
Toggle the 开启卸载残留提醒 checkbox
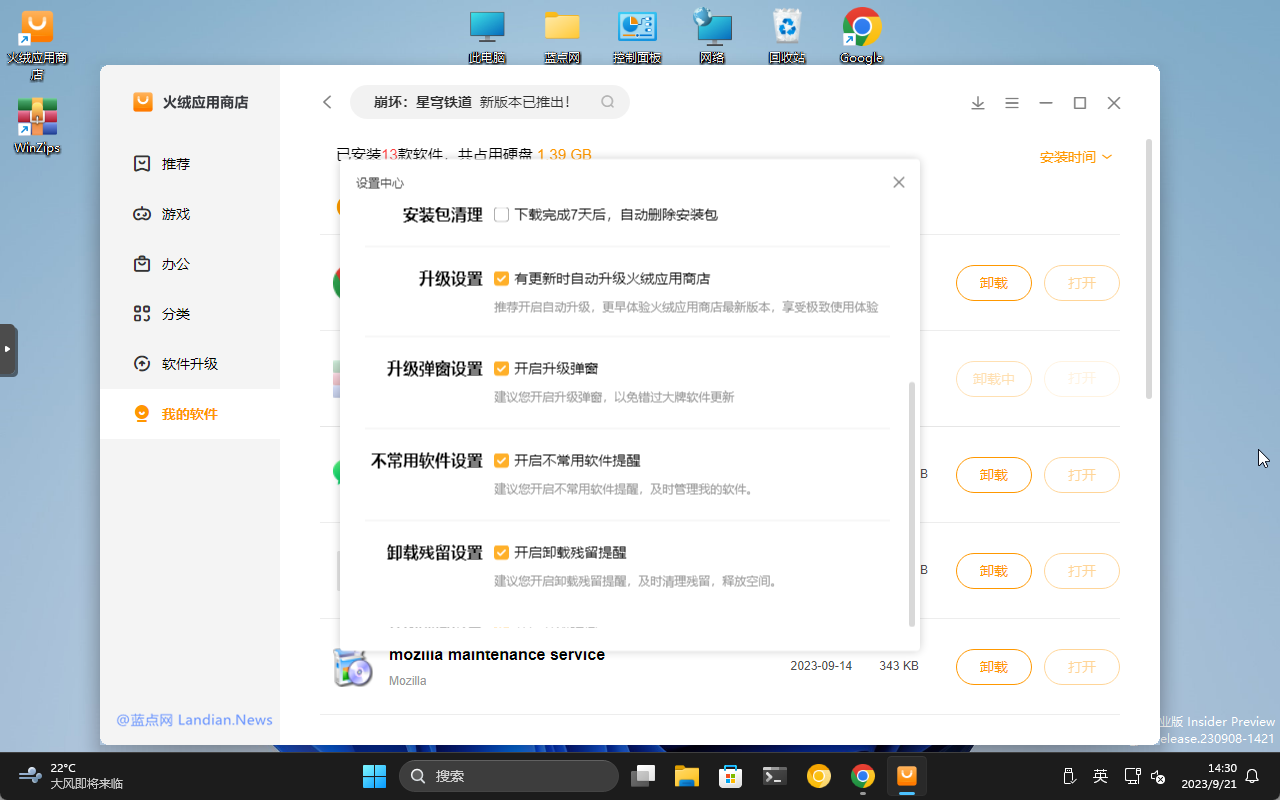tap(502, 553)
